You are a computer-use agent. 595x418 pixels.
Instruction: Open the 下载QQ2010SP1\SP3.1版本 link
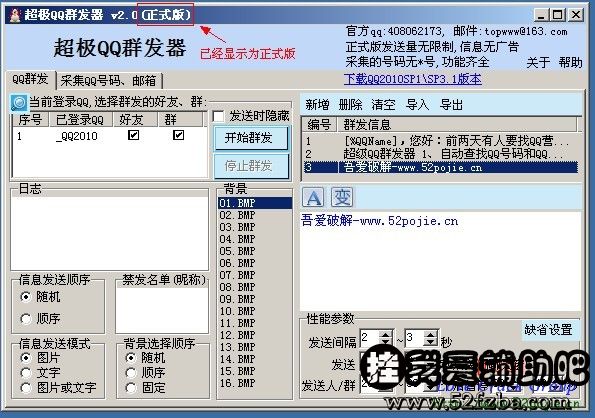point(412,79)
